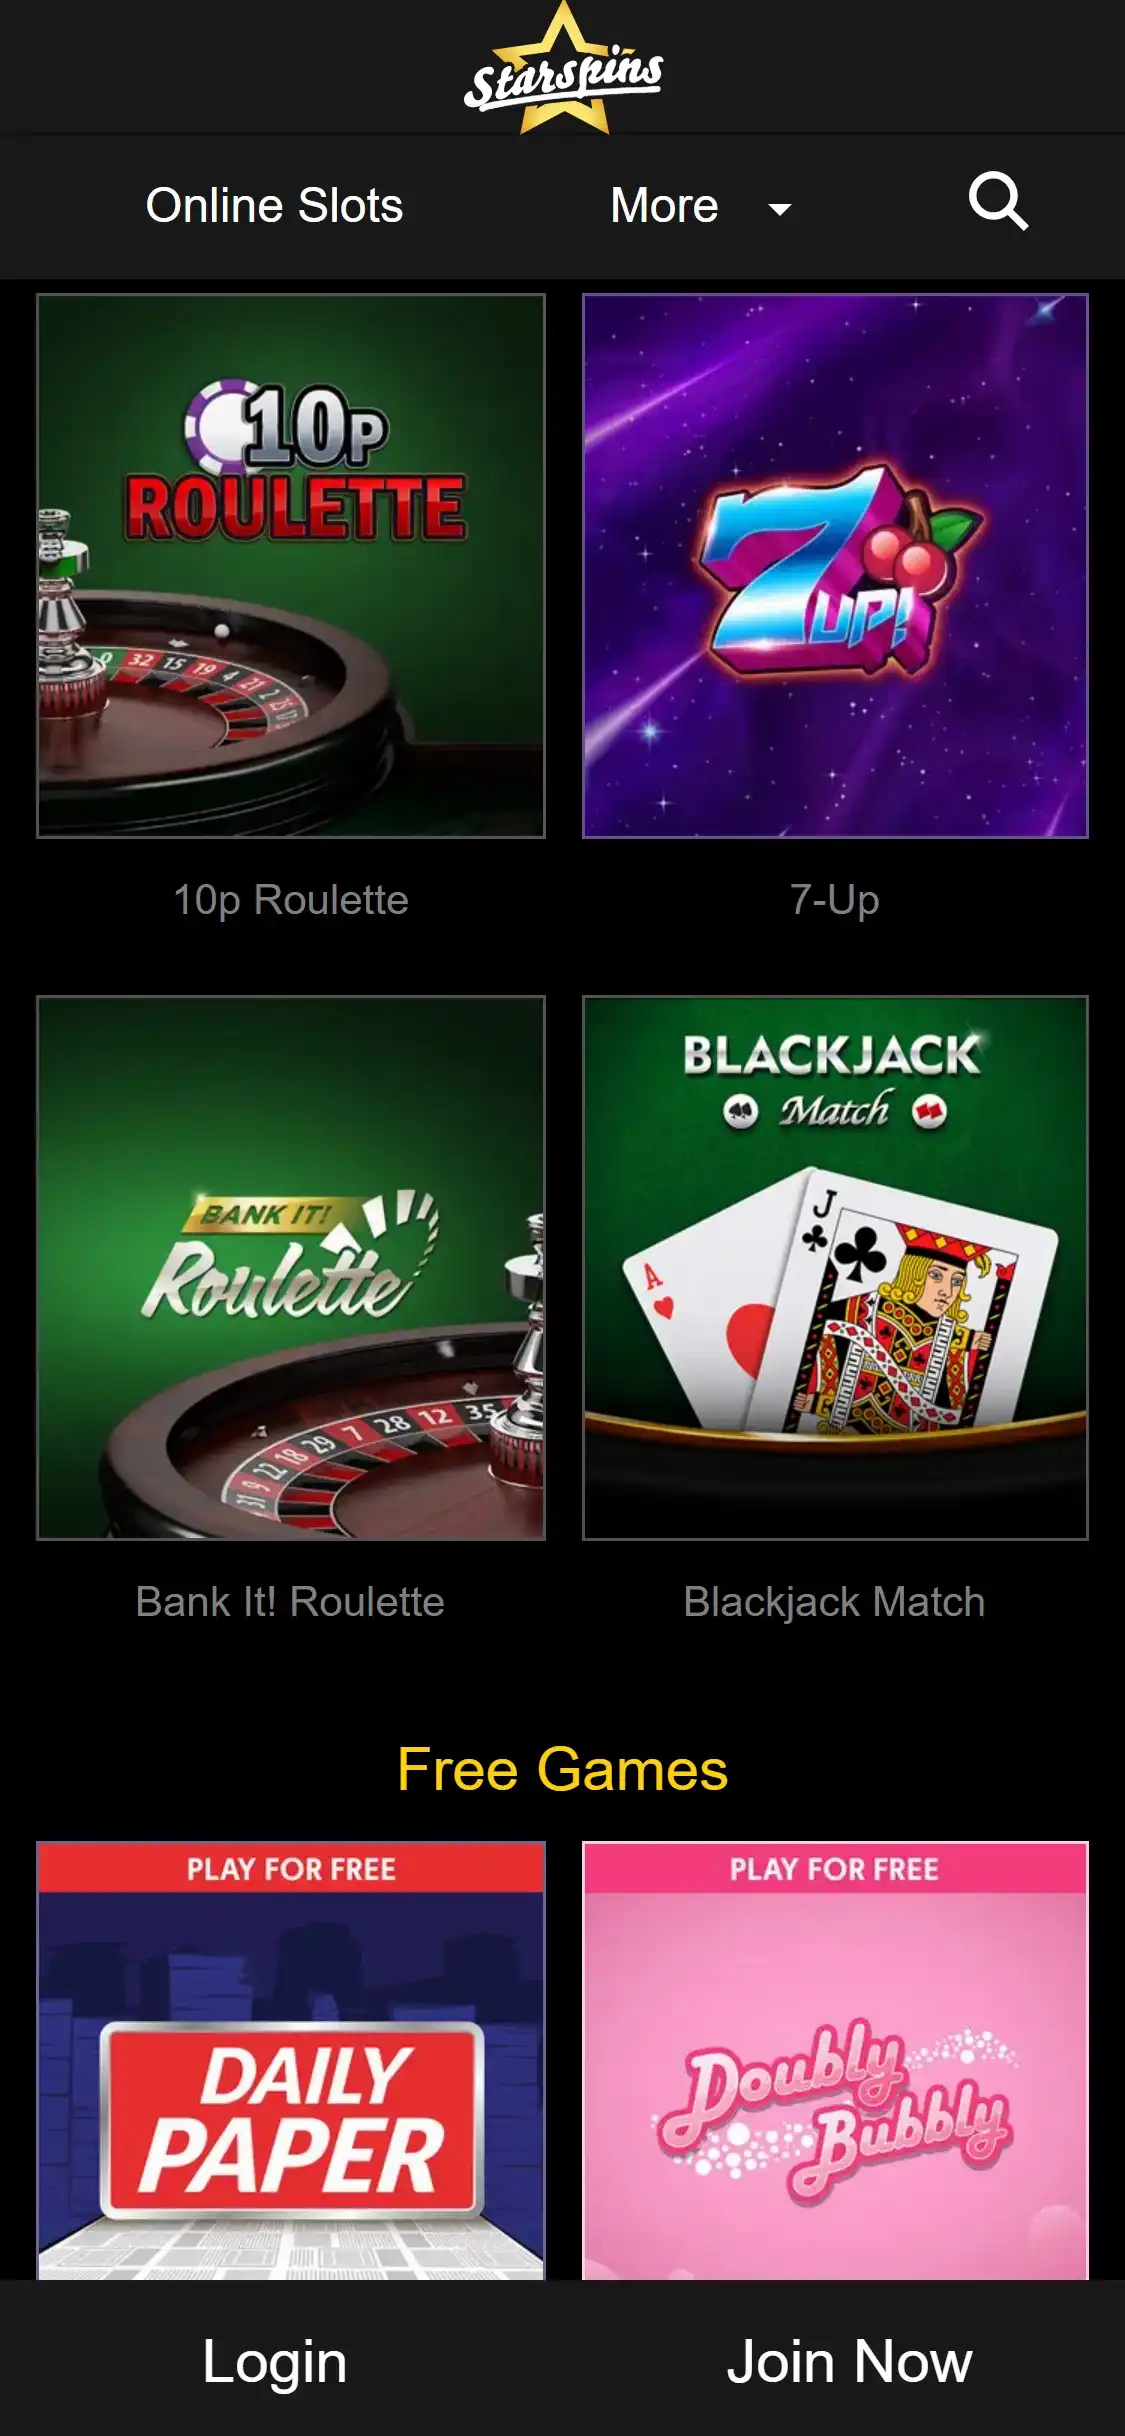Go to Online Slots
The height and width of the screenshot is (2436, 1125).
coord(274,206)
